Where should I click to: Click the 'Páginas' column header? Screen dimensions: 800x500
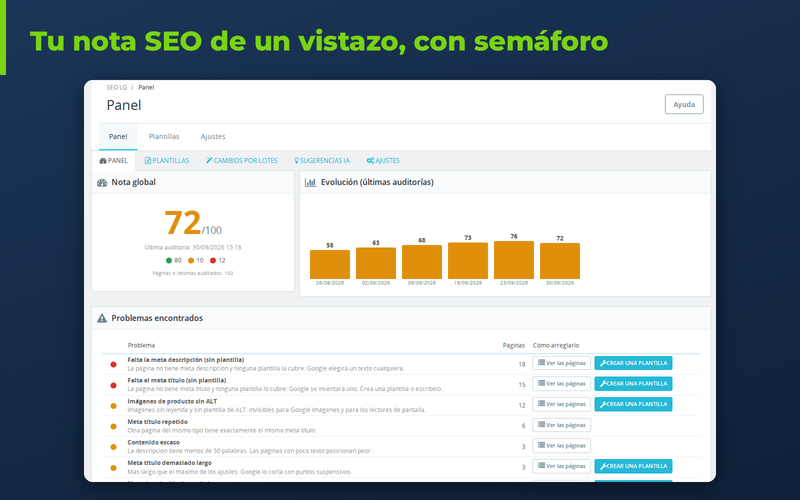click(514, 345)
